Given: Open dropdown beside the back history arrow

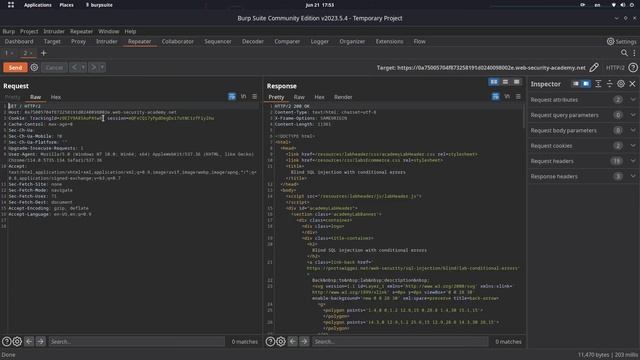Looking at the screenshot, I should (x=83, y=67).
